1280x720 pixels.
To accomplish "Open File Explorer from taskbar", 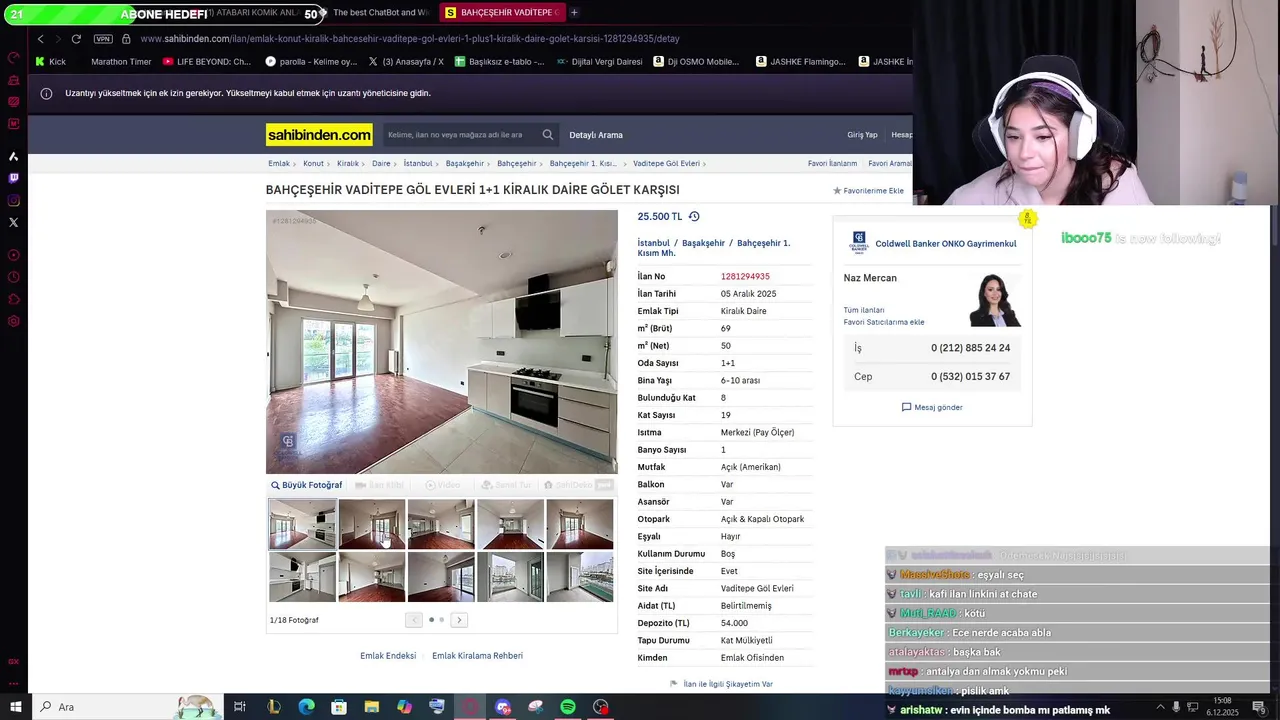I will [x=371, y=707].
